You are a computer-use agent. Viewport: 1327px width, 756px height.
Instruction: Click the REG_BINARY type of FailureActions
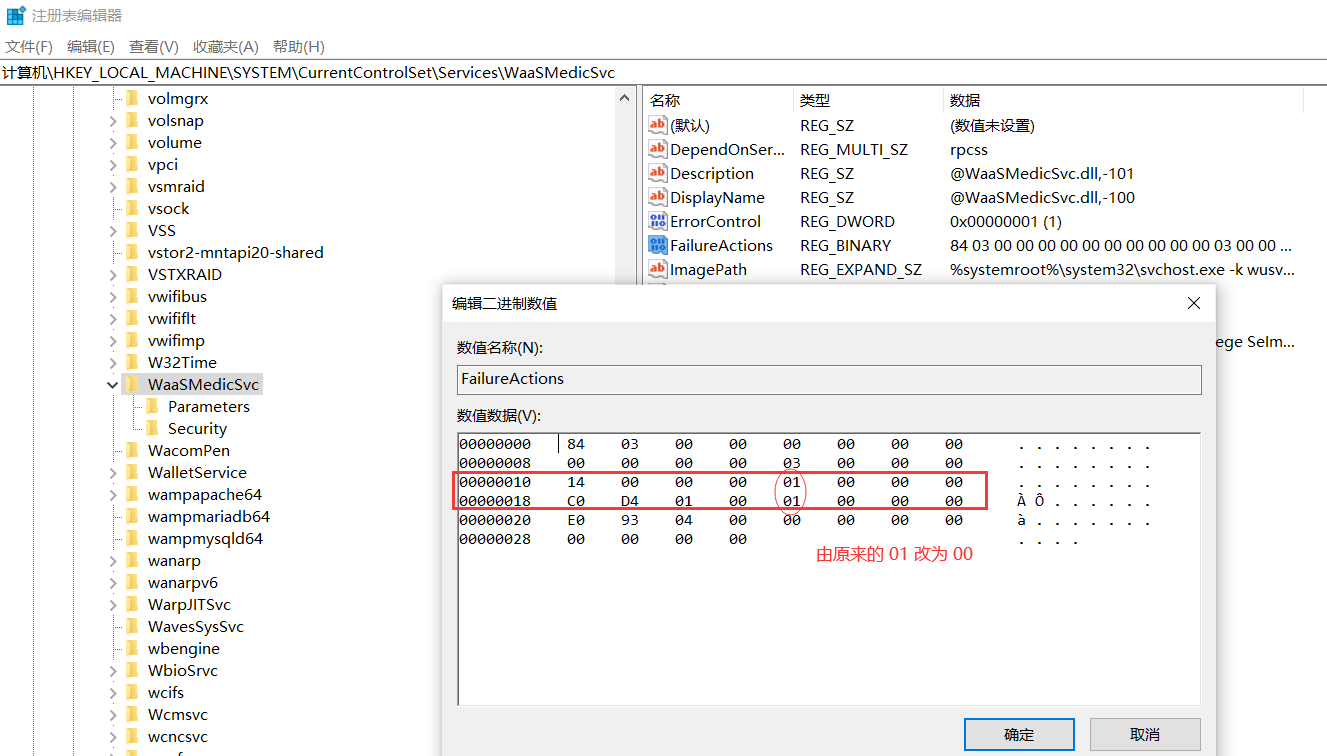click(x=845, y=245)
